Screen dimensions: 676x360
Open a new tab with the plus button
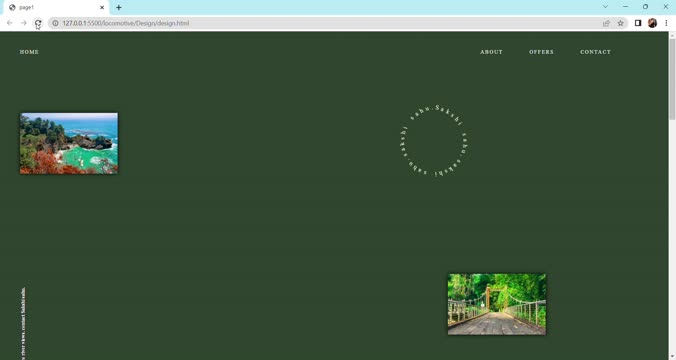point(119,7)
